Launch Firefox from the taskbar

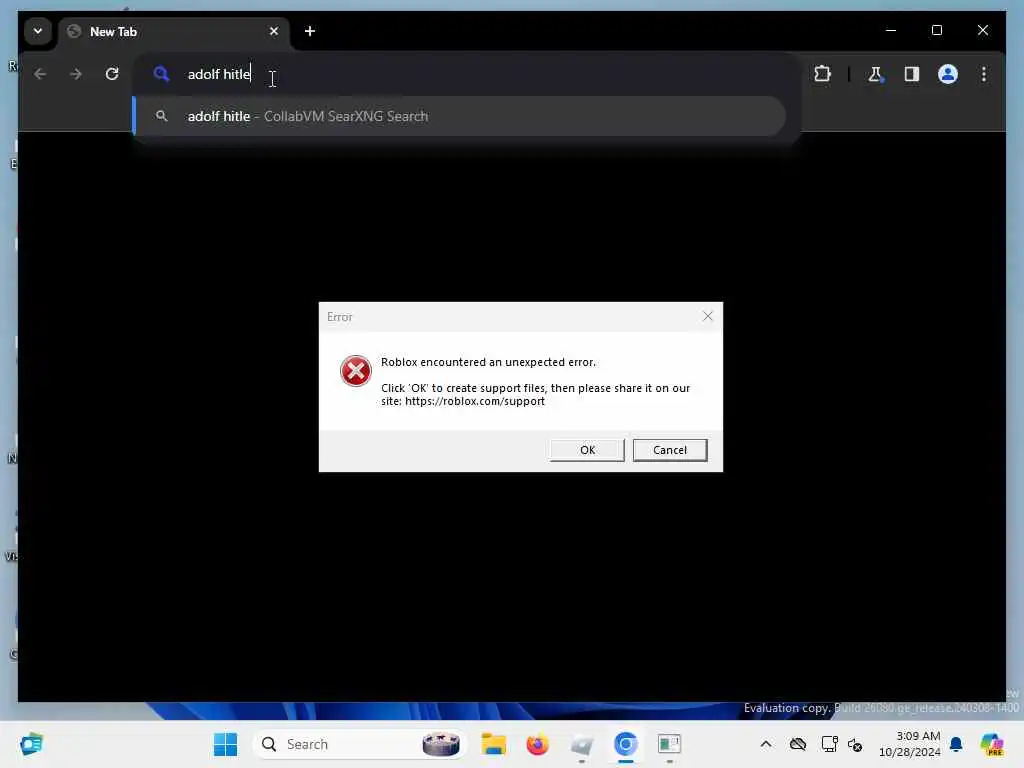[537, 744]
